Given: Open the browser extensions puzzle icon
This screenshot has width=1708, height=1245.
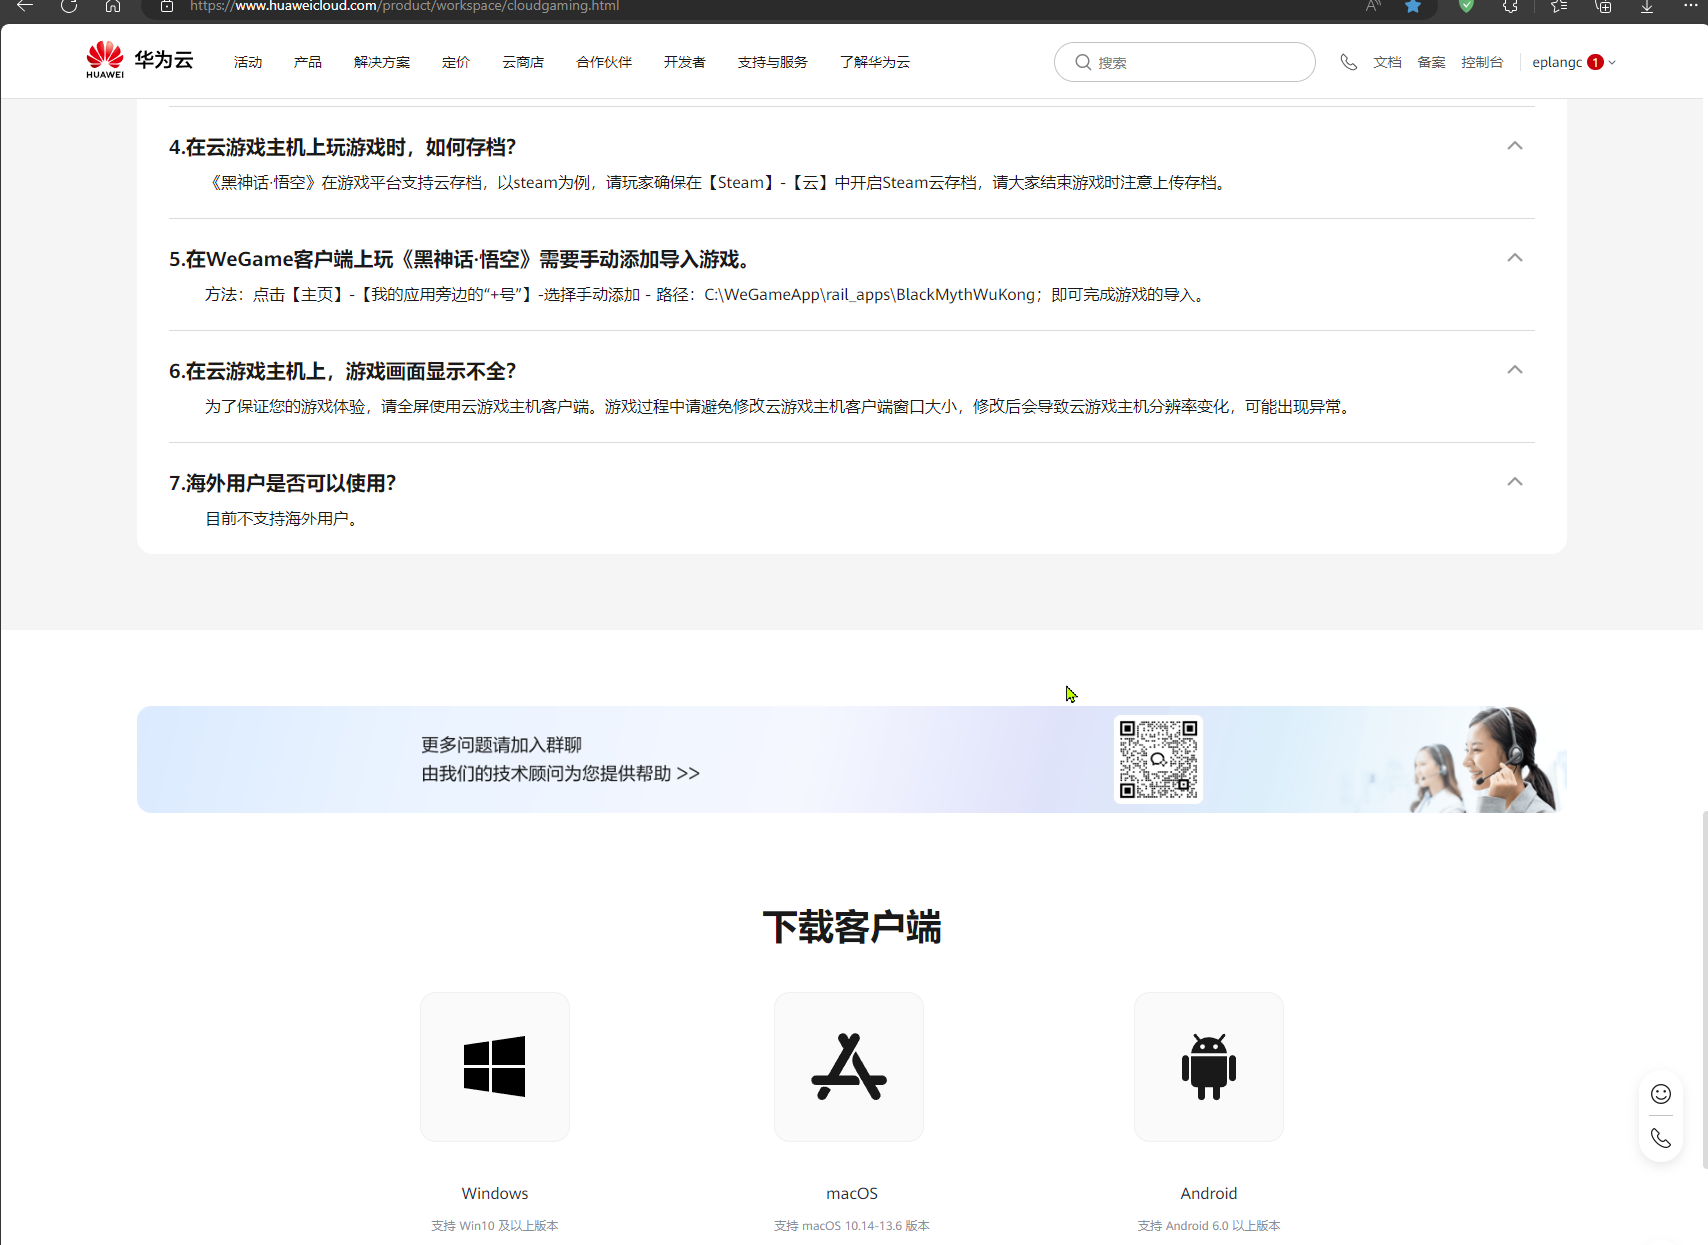Looking at the screenshot, I should [1511, 6].
